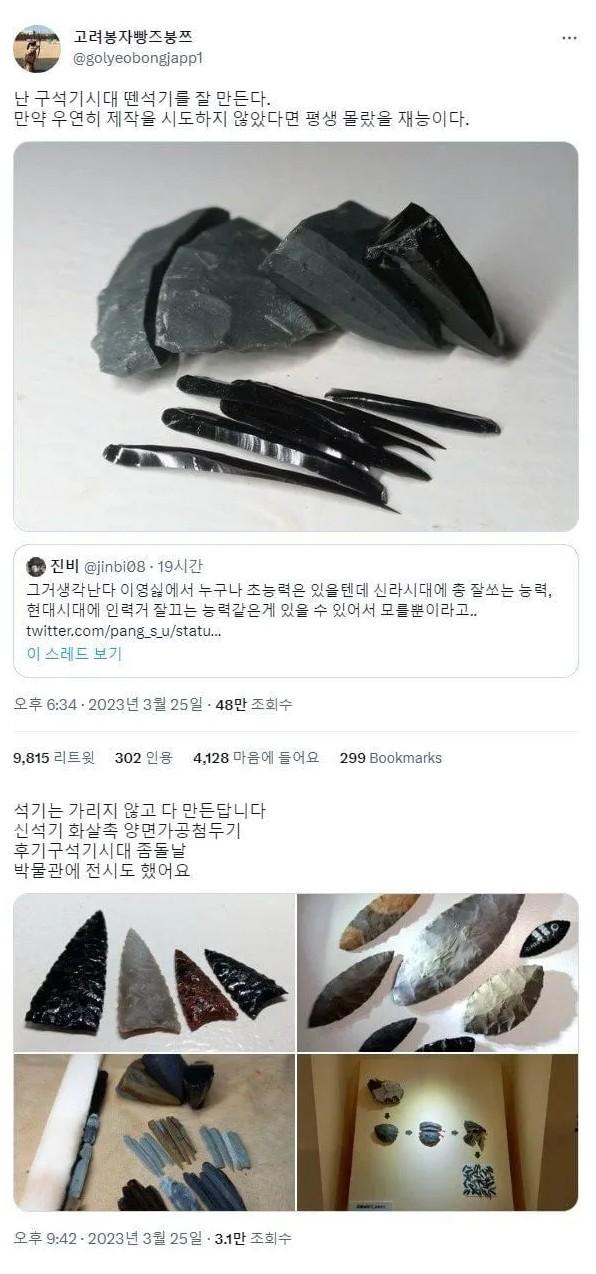Open the large obsidian blades photo

(x=296, y=336)
